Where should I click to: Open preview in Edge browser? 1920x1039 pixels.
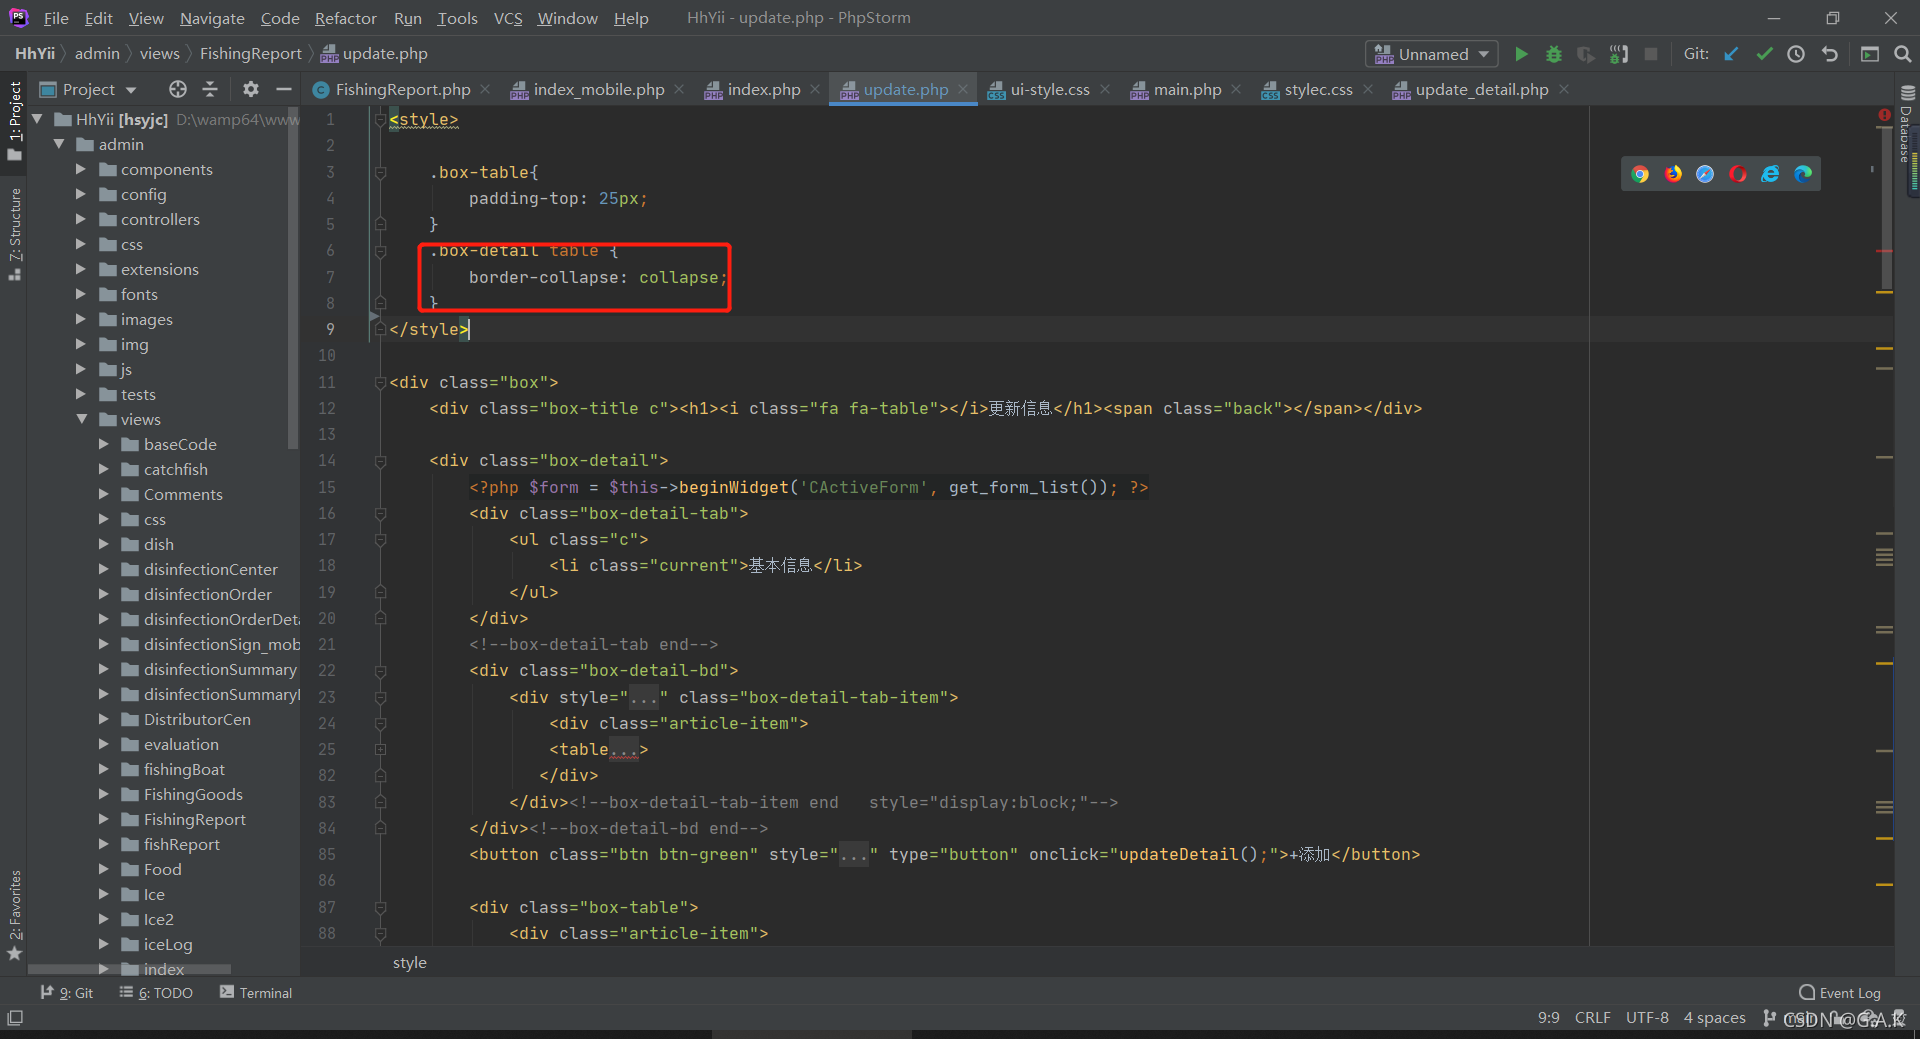tap(1803, 174)
